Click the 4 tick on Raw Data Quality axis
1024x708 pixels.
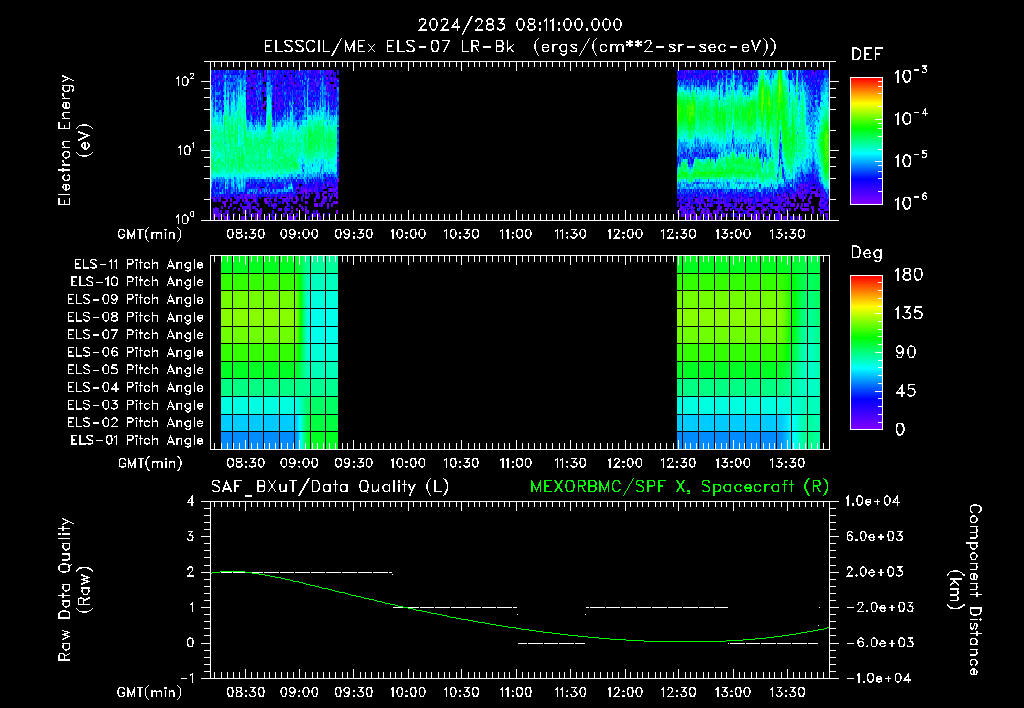point(191,501)
